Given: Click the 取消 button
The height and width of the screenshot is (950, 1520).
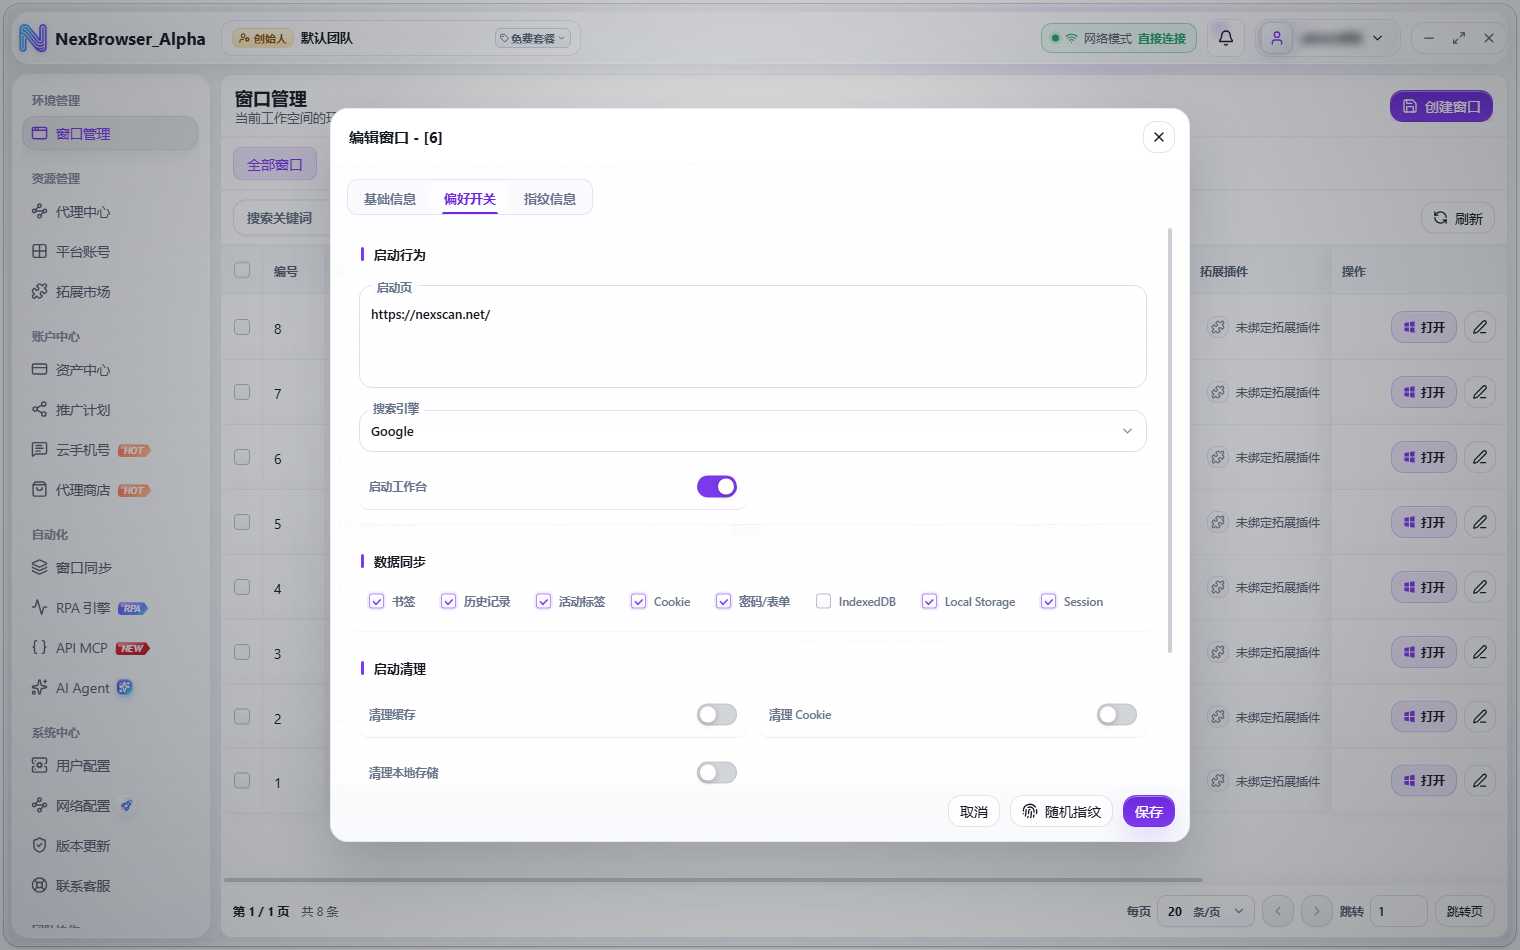Looking at the screenshot, I should coord(974,811).
